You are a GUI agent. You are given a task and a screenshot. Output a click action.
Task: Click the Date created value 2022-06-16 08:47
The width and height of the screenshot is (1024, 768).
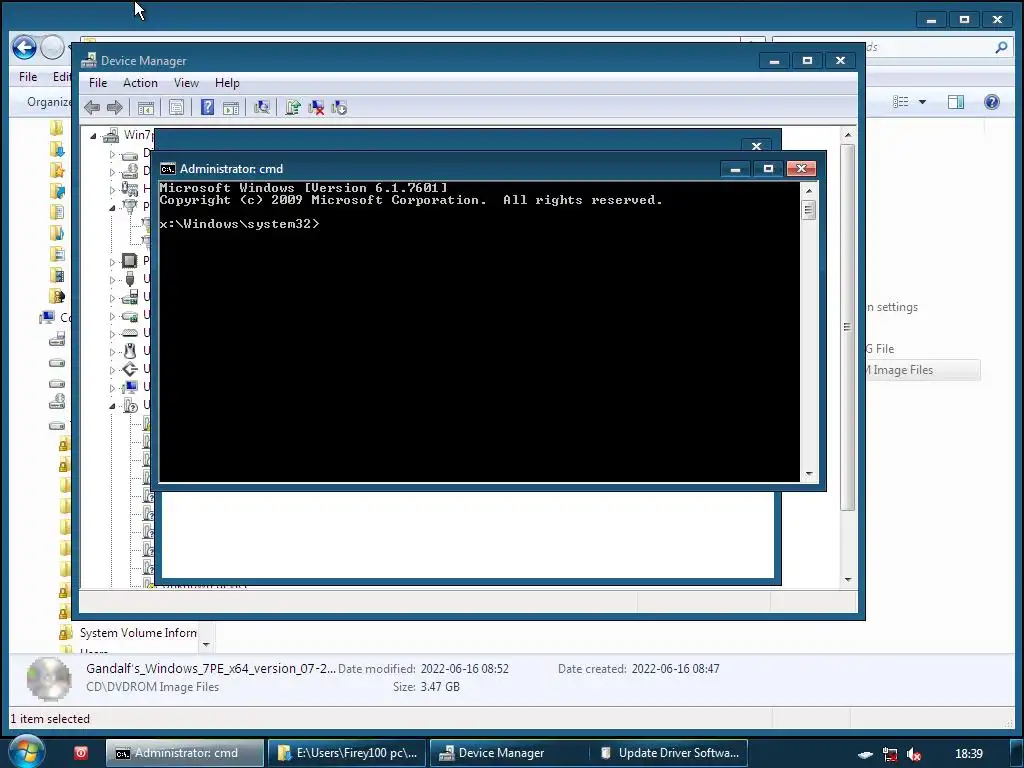click(x=675, y=669)
